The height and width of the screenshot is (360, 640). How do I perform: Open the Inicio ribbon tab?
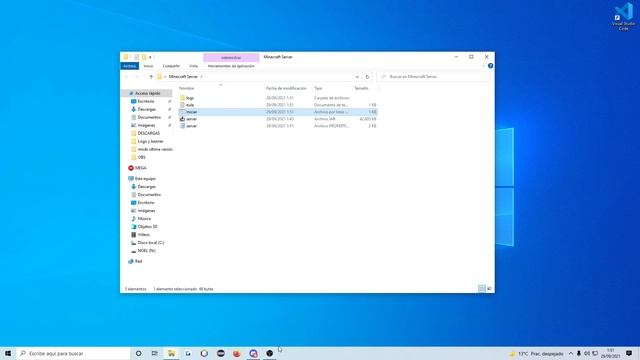pyautogui.click(x=148, y=66)
